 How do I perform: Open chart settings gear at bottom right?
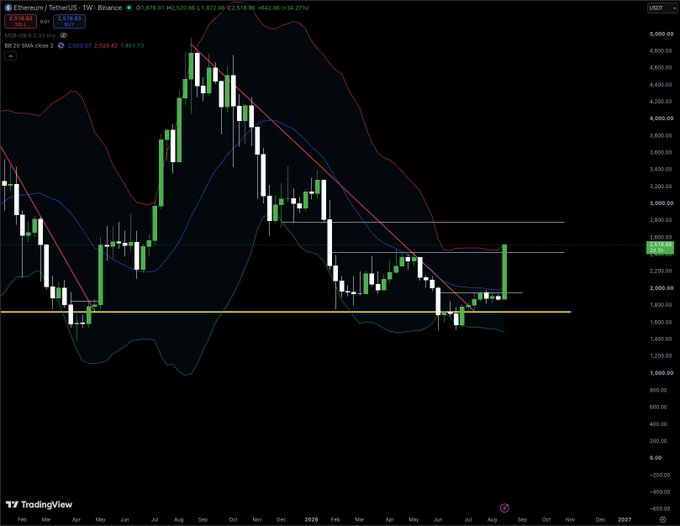pyautogui.click(x=663, y=519)
